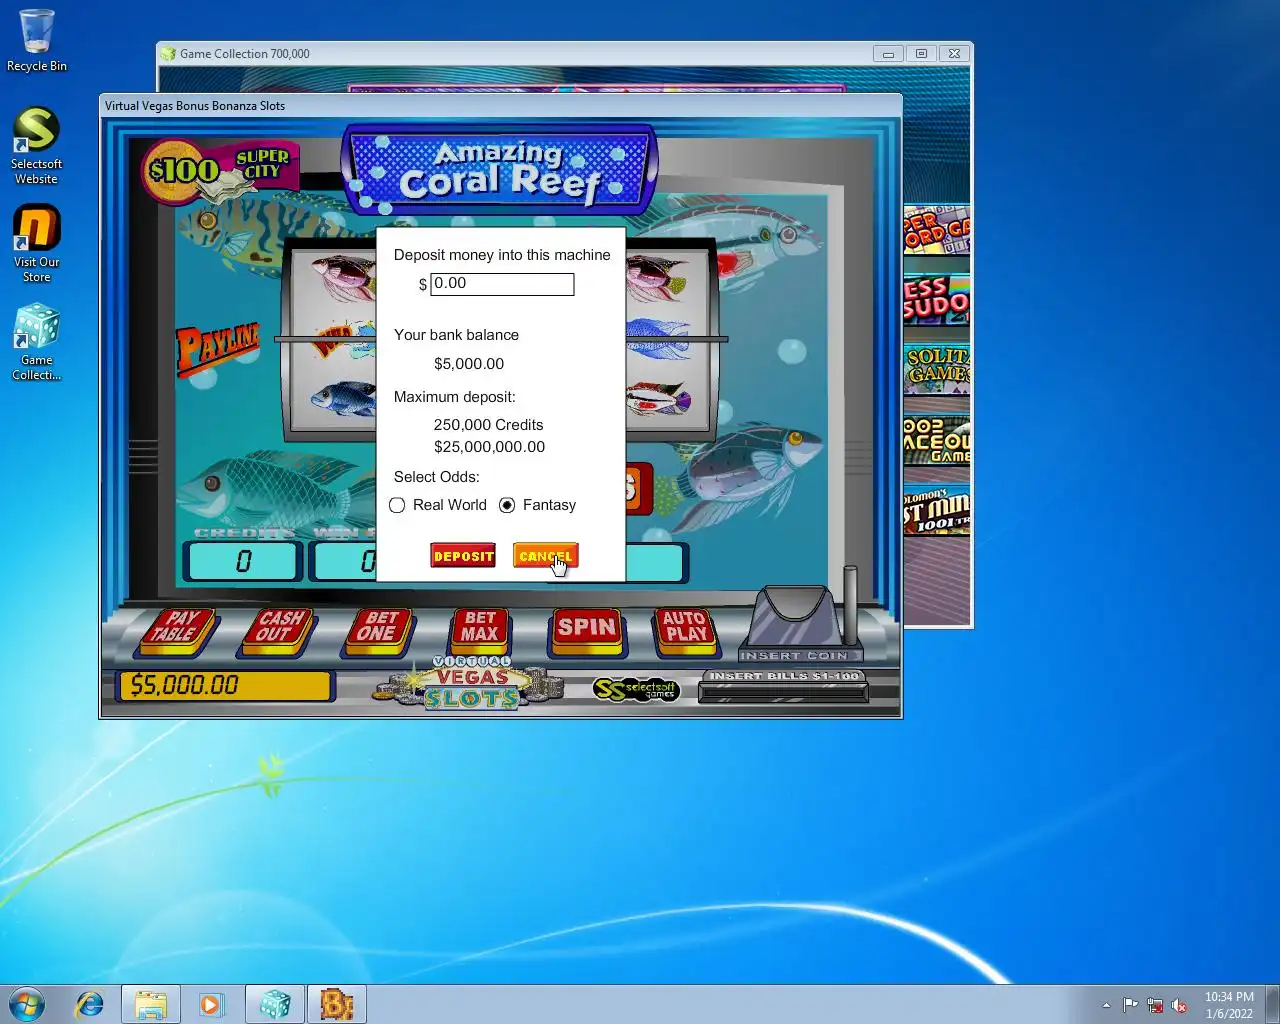Screen dimensions: 1280x1024
Task: Click the $25,000,000.00 maximum deposit value
Action: [489, 447]
